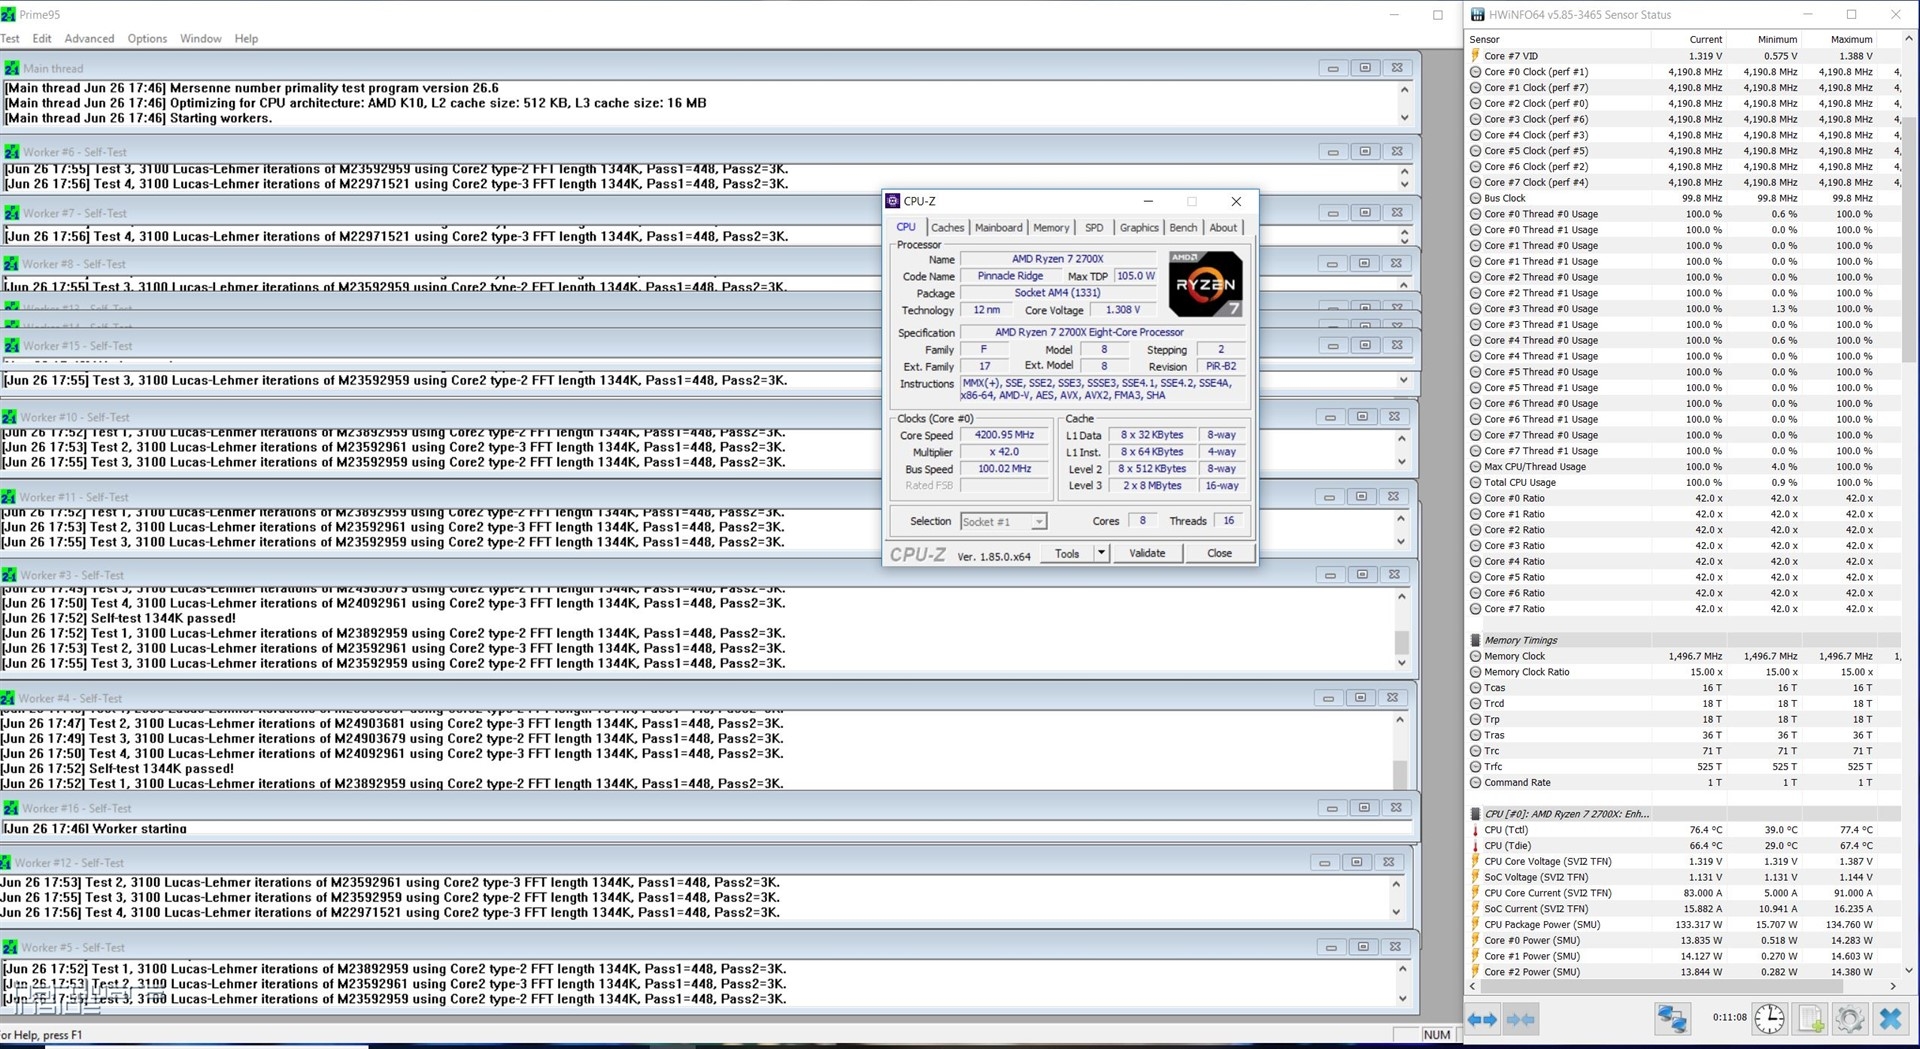
Task: Click the Validate button in CPU-Z
Action: [x=1147, y=553]
